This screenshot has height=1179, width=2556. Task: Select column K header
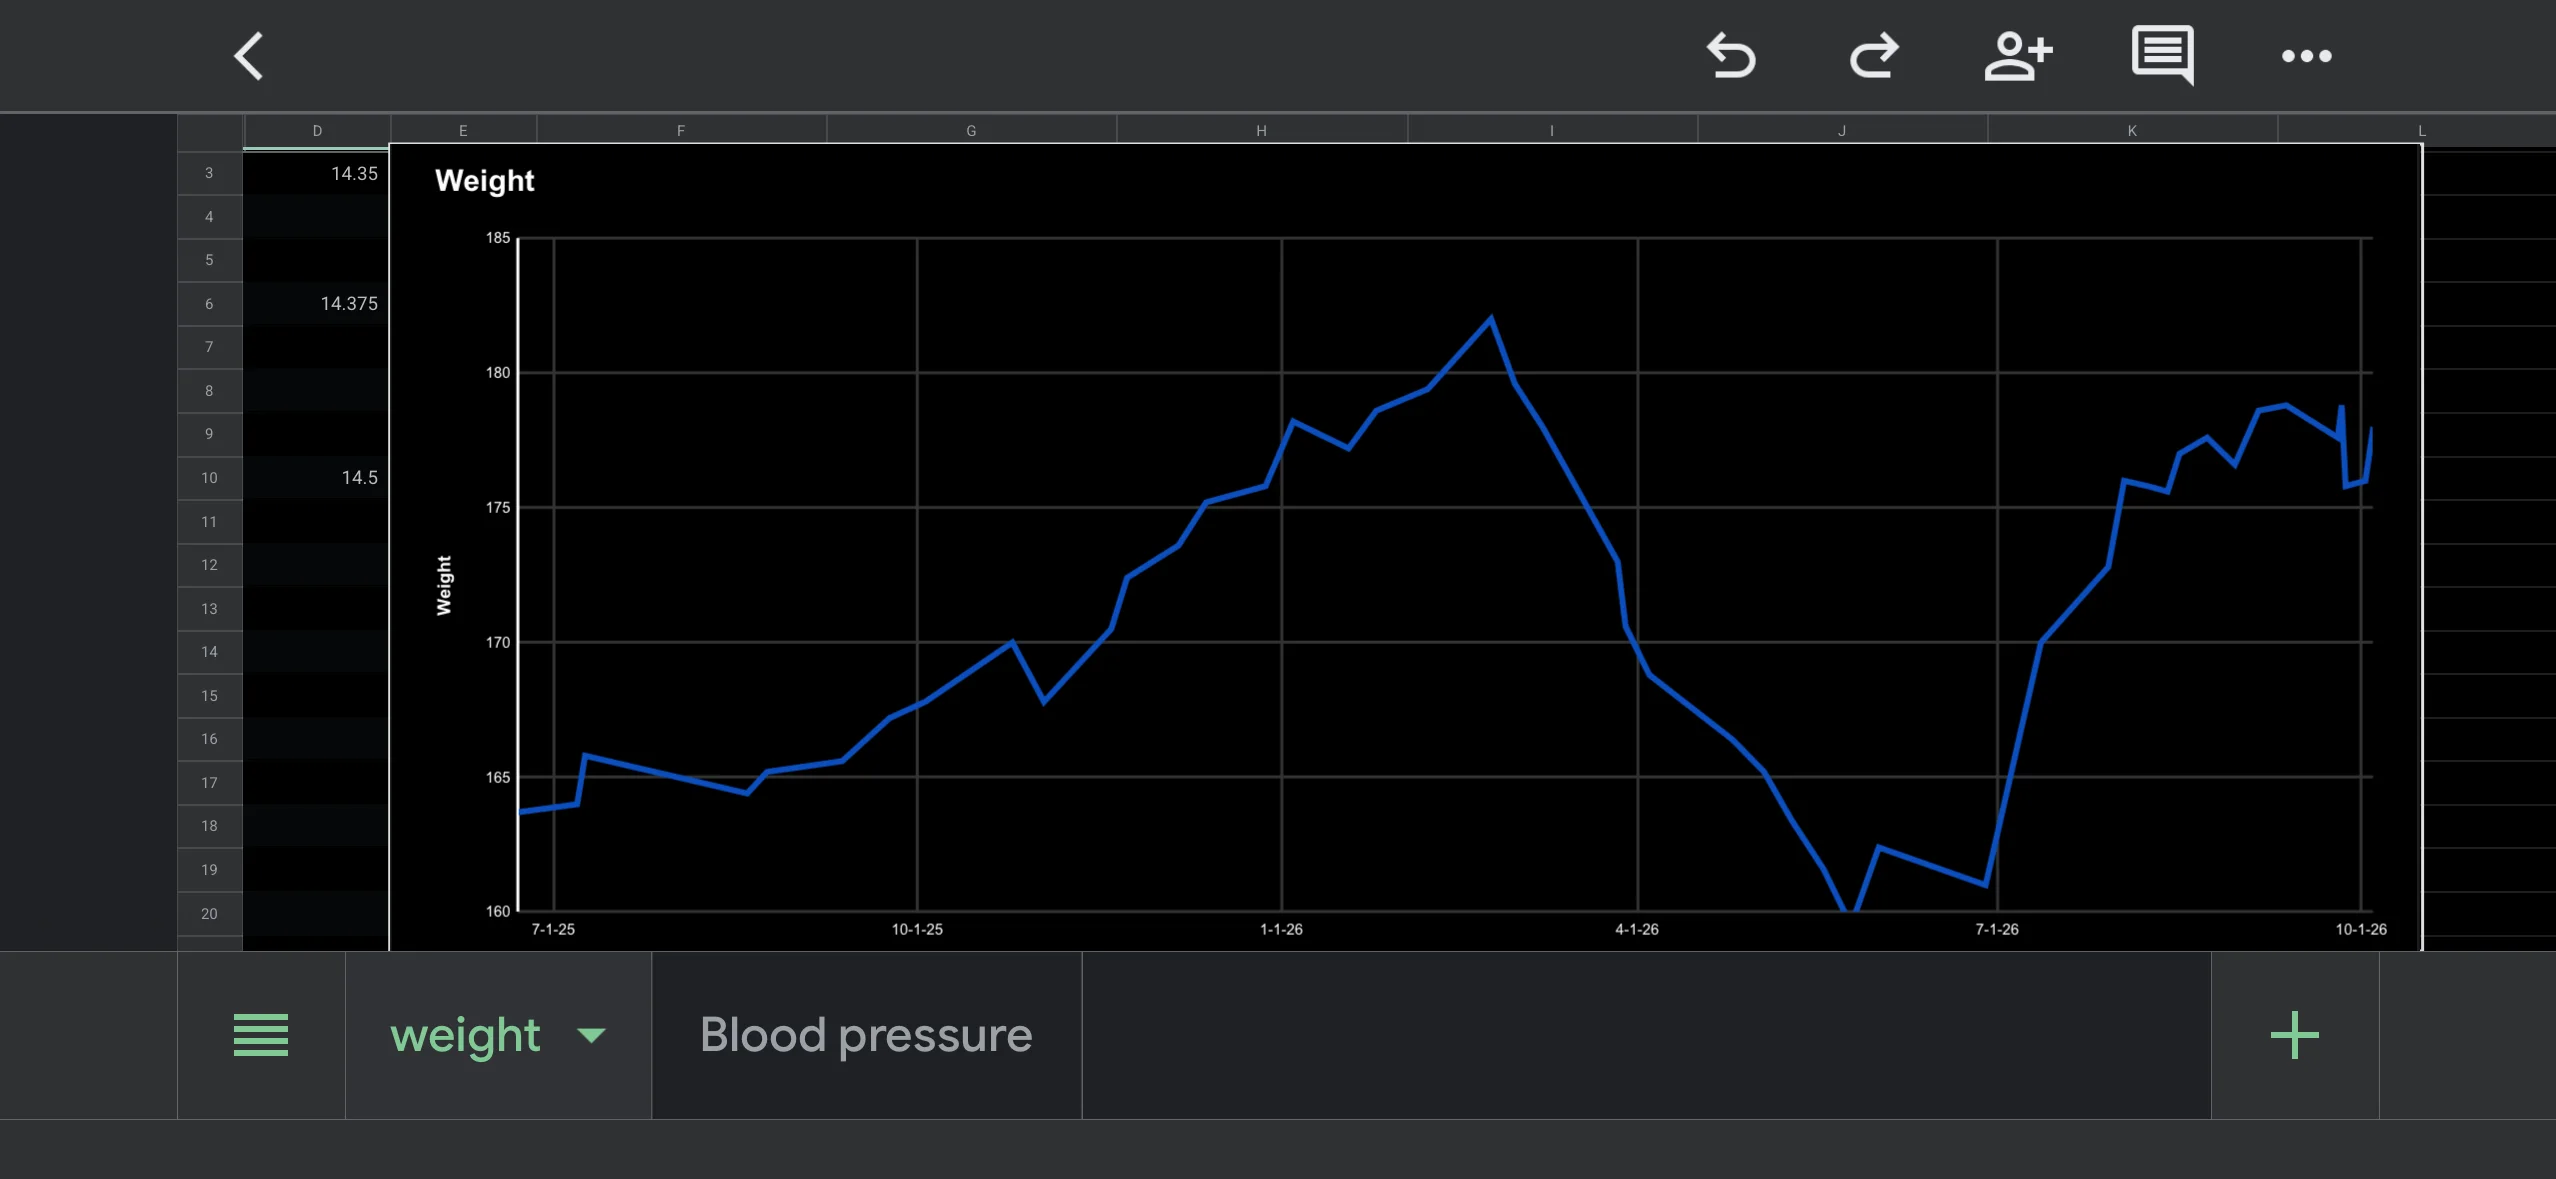pos(2132,131)
